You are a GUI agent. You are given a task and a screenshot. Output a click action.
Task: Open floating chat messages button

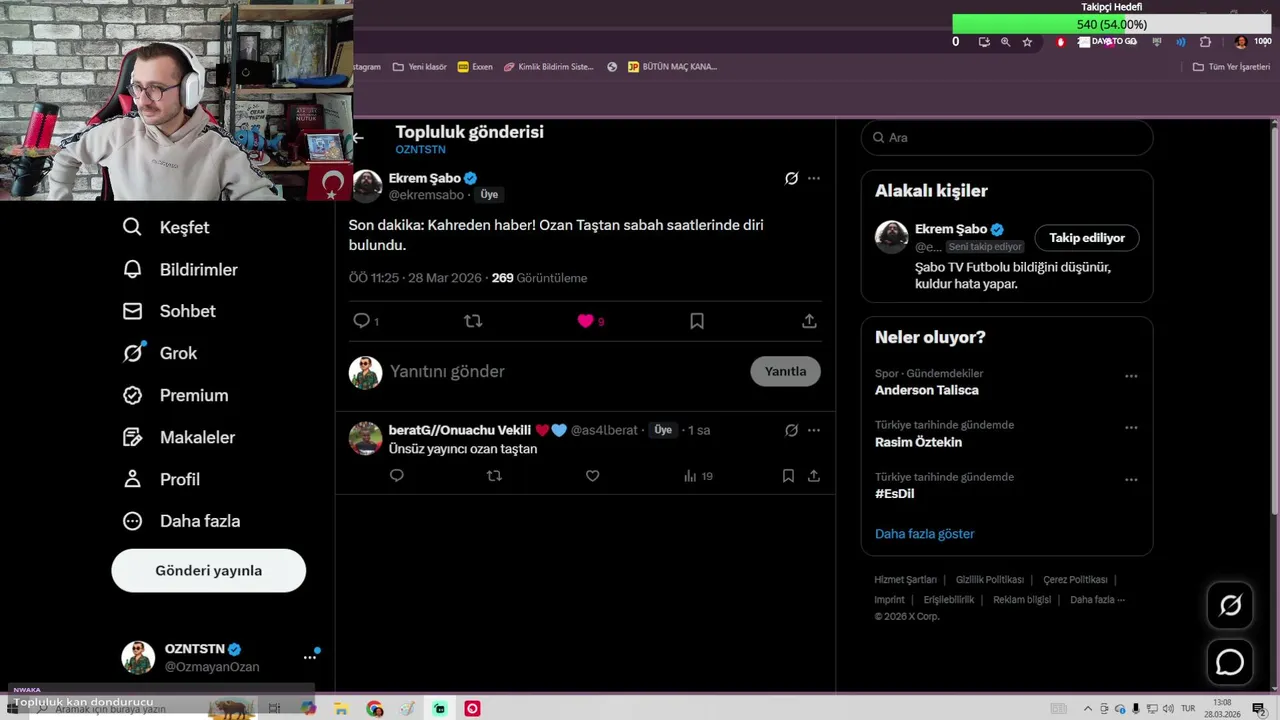(x=1229, y=662)
